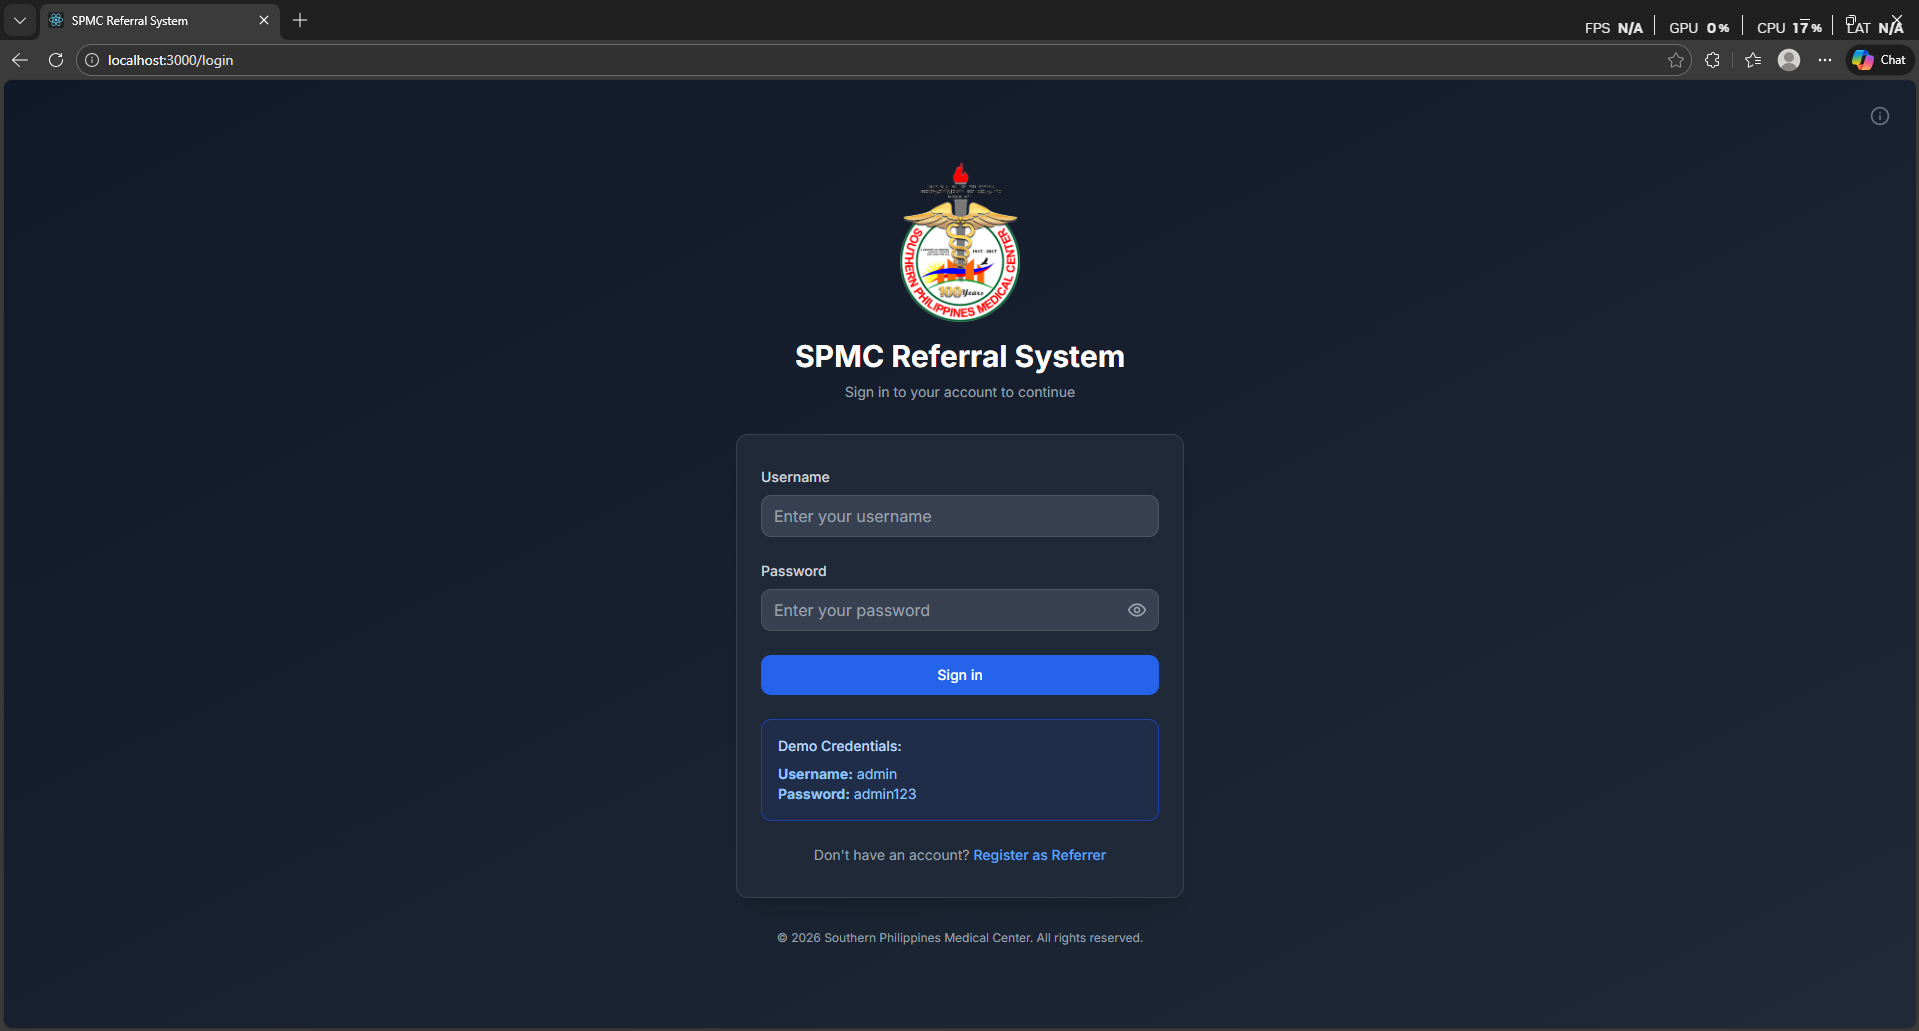
Task: Click the demo username value admin
Action: (x=877, y=774)
